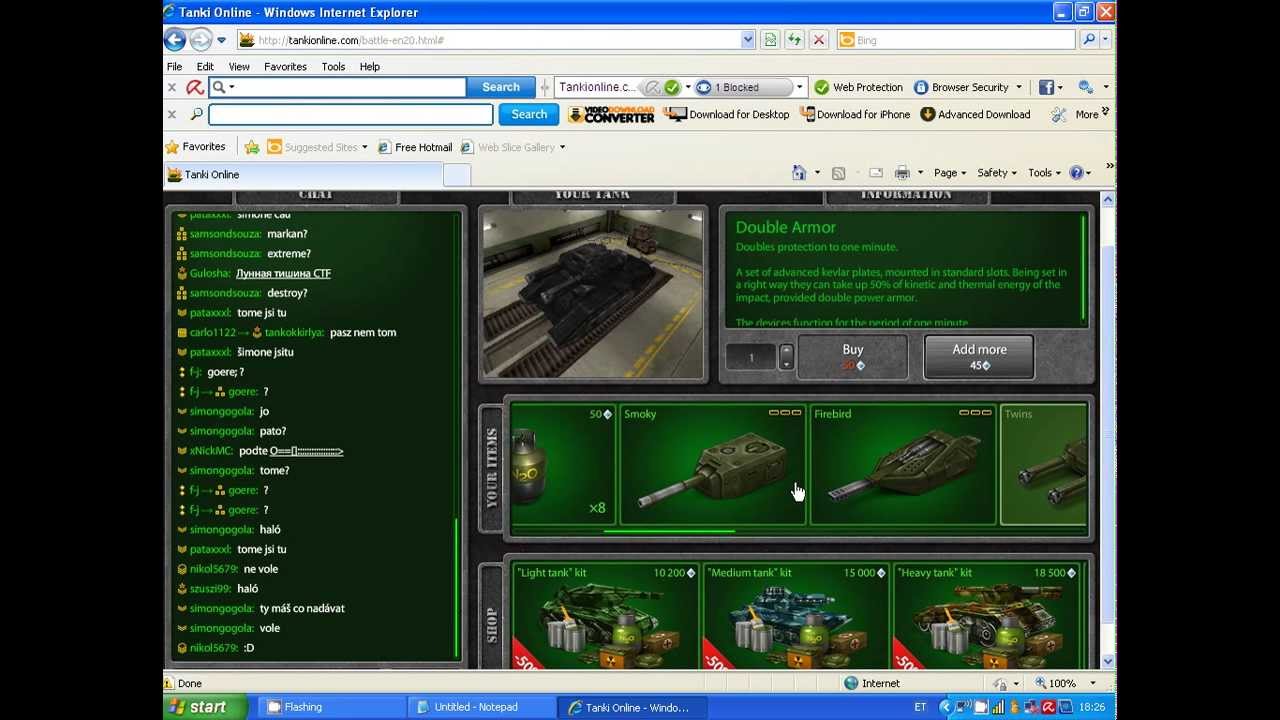Viewport: 1280px width, 720px height.
Task: Select the Firebird turret item
Action: click(x=903, y=464)
